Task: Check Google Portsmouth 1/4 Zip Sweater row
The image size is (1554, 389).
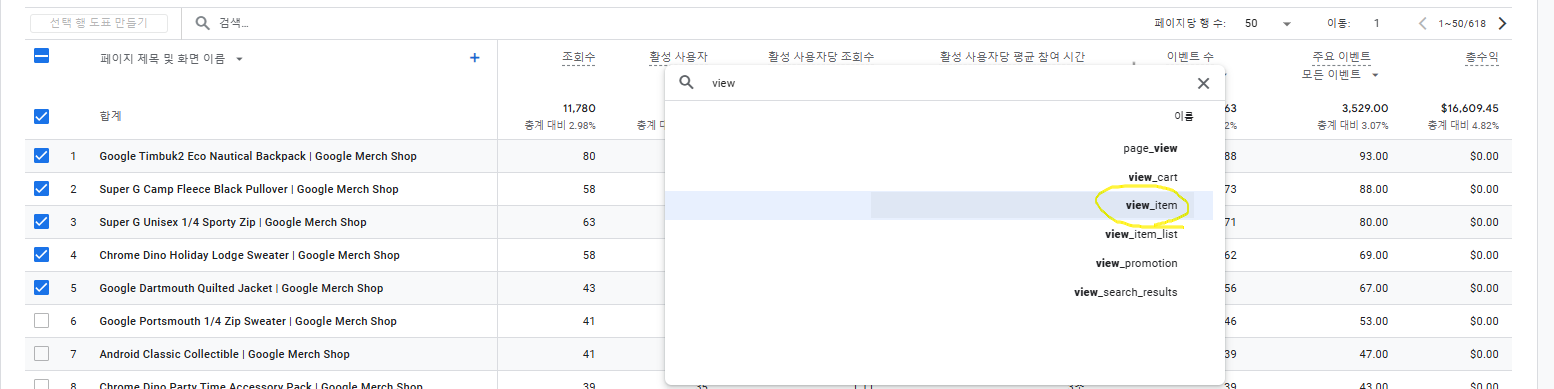Action: click(41, 321)
